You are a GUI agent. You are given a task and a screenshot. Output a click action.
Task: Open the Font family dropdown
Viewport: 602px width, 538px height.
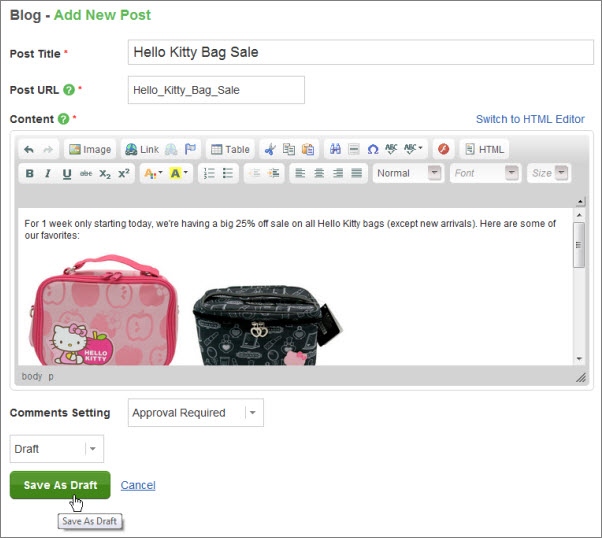click(486, 173)
